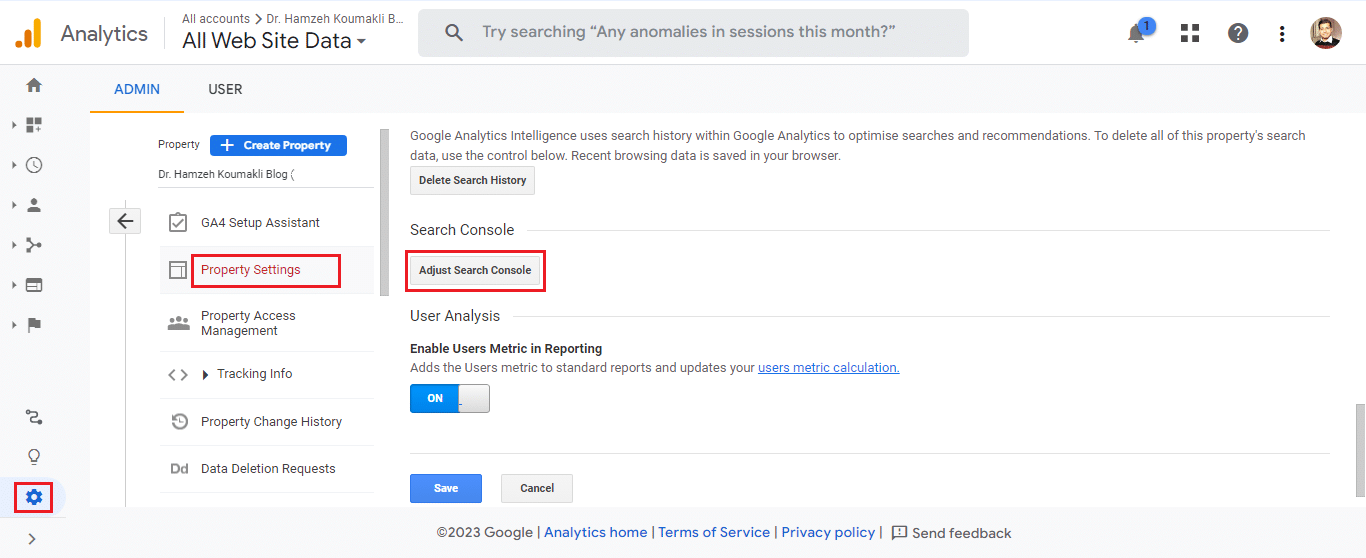Click the blue Save button
Screen dimensions: 1366x558
click(x=446, y=488)
